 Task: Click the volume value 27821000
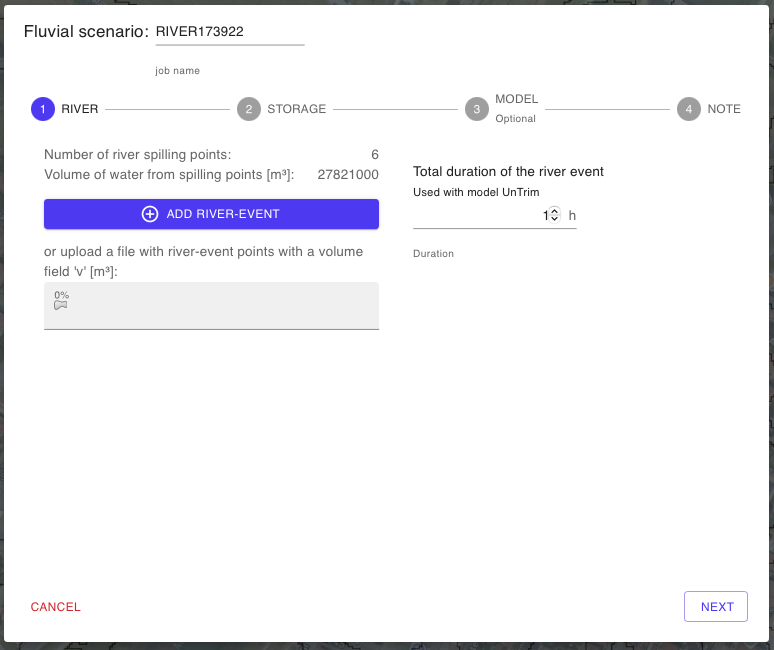[347, 174]
